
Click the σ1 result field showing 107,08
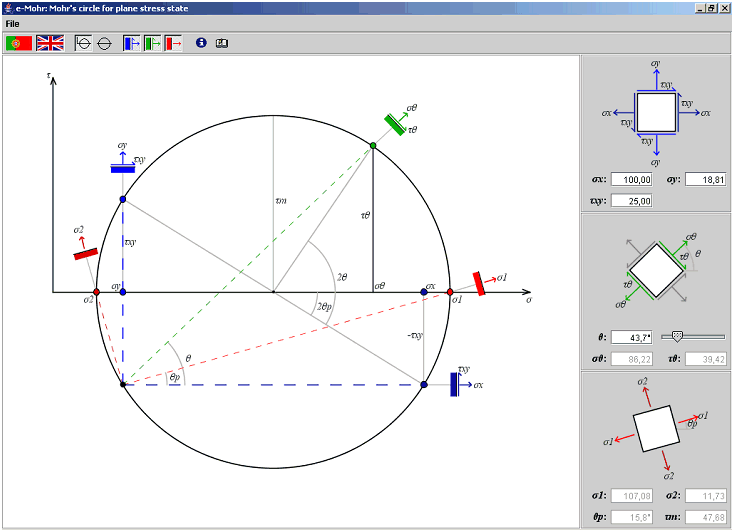click(631, 496)
